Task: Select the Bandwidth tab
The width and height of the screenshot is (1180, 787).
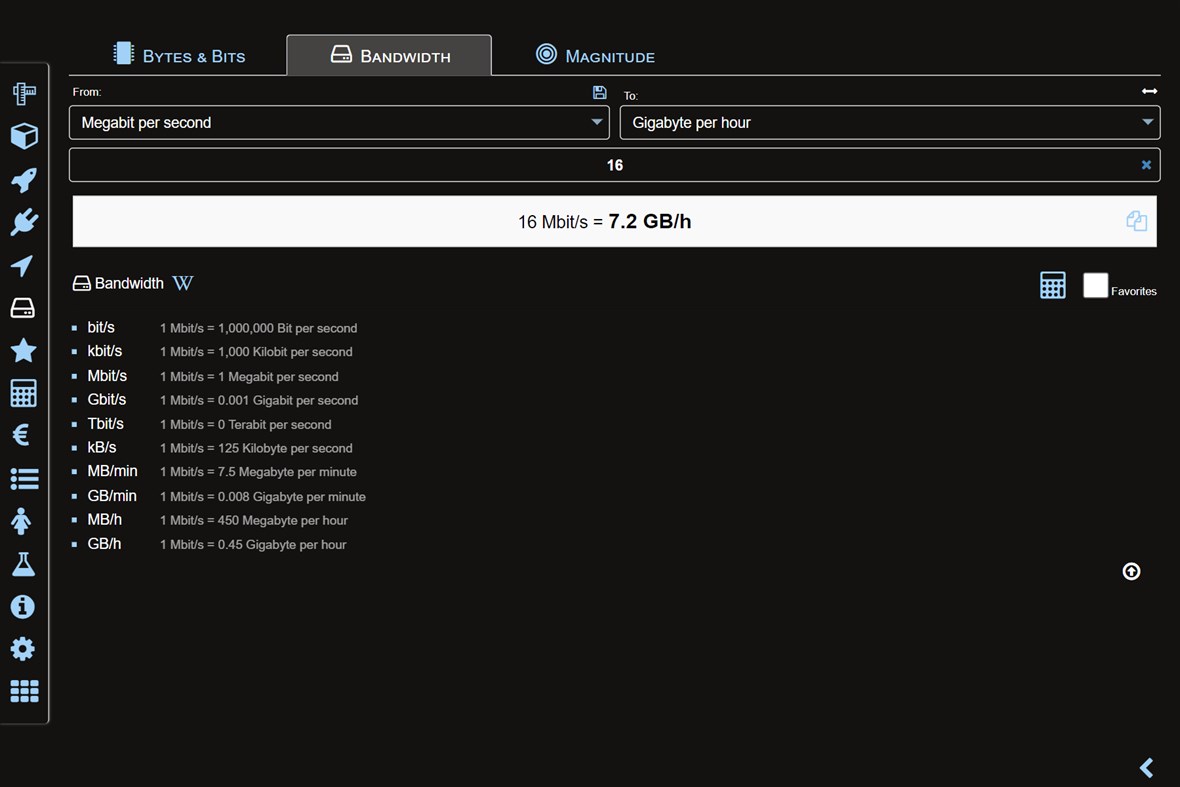Action: 389,56
